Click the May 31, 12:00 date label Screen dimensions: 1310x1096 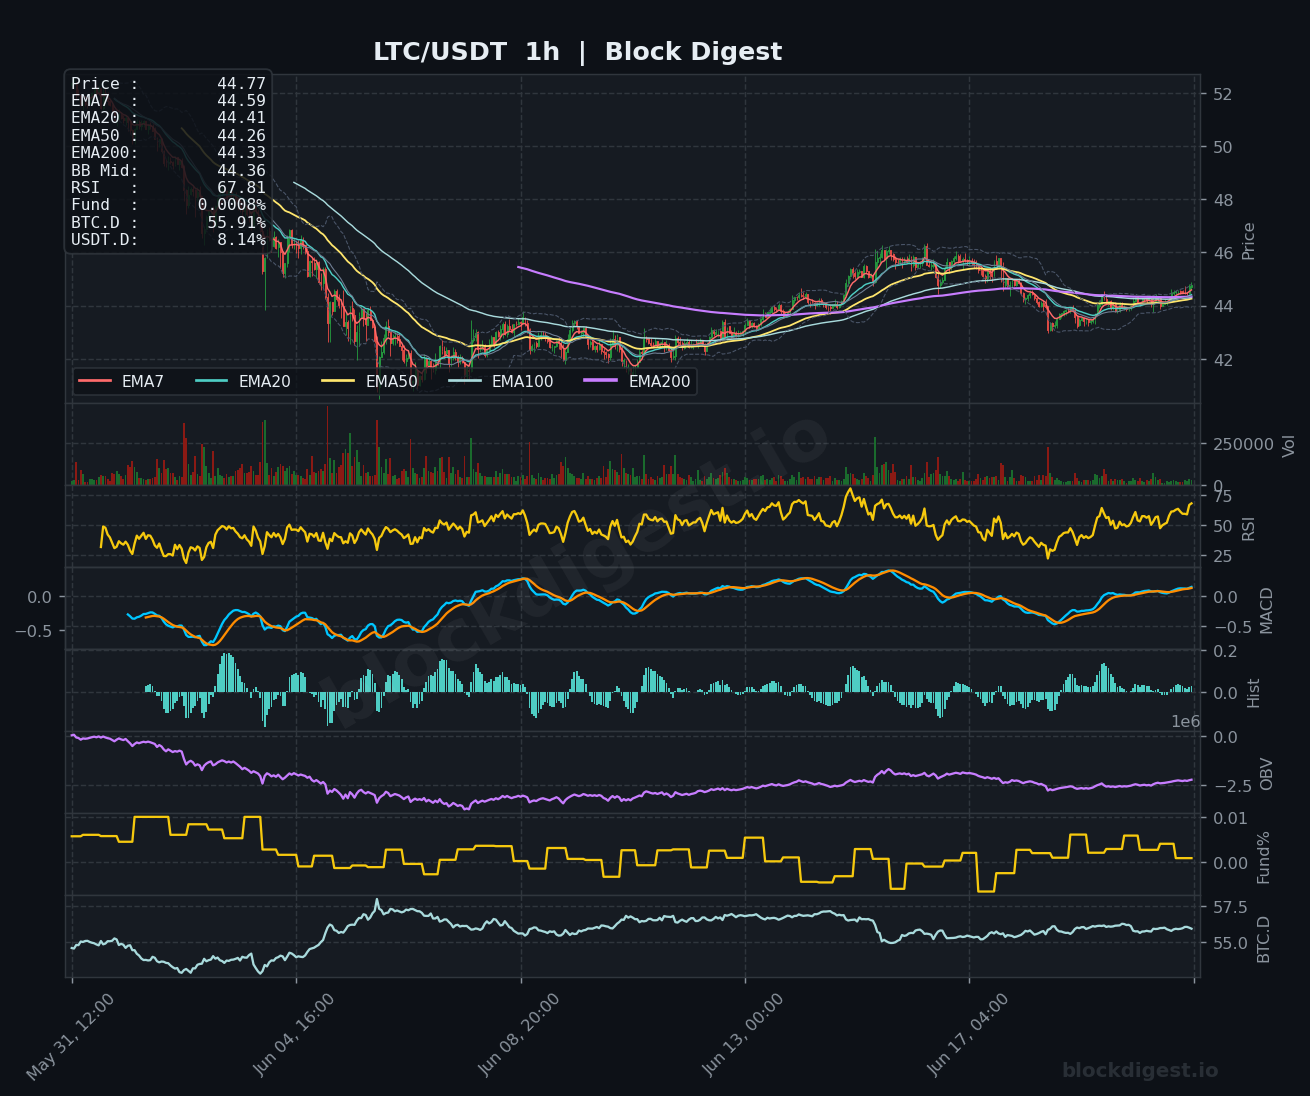coord(70,1037)
